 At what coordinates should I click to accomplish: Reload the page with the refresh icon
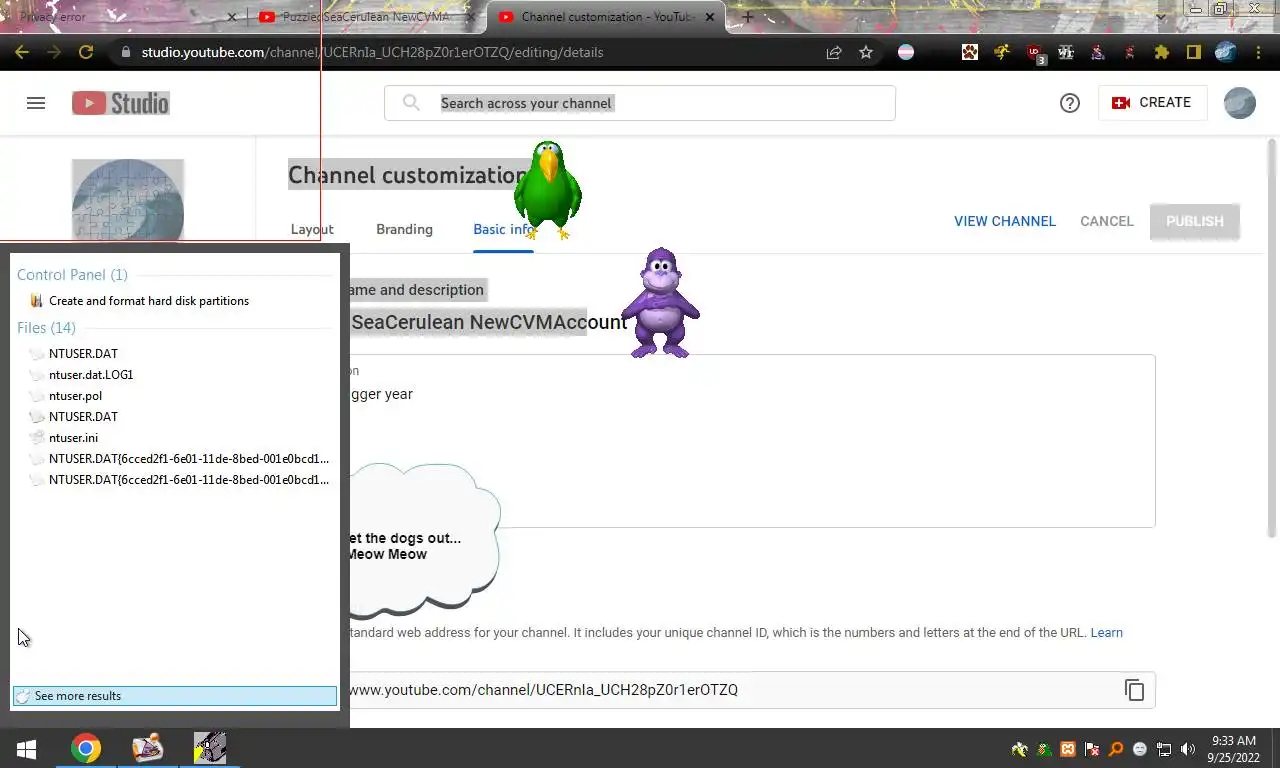click(x=86, y=52)
